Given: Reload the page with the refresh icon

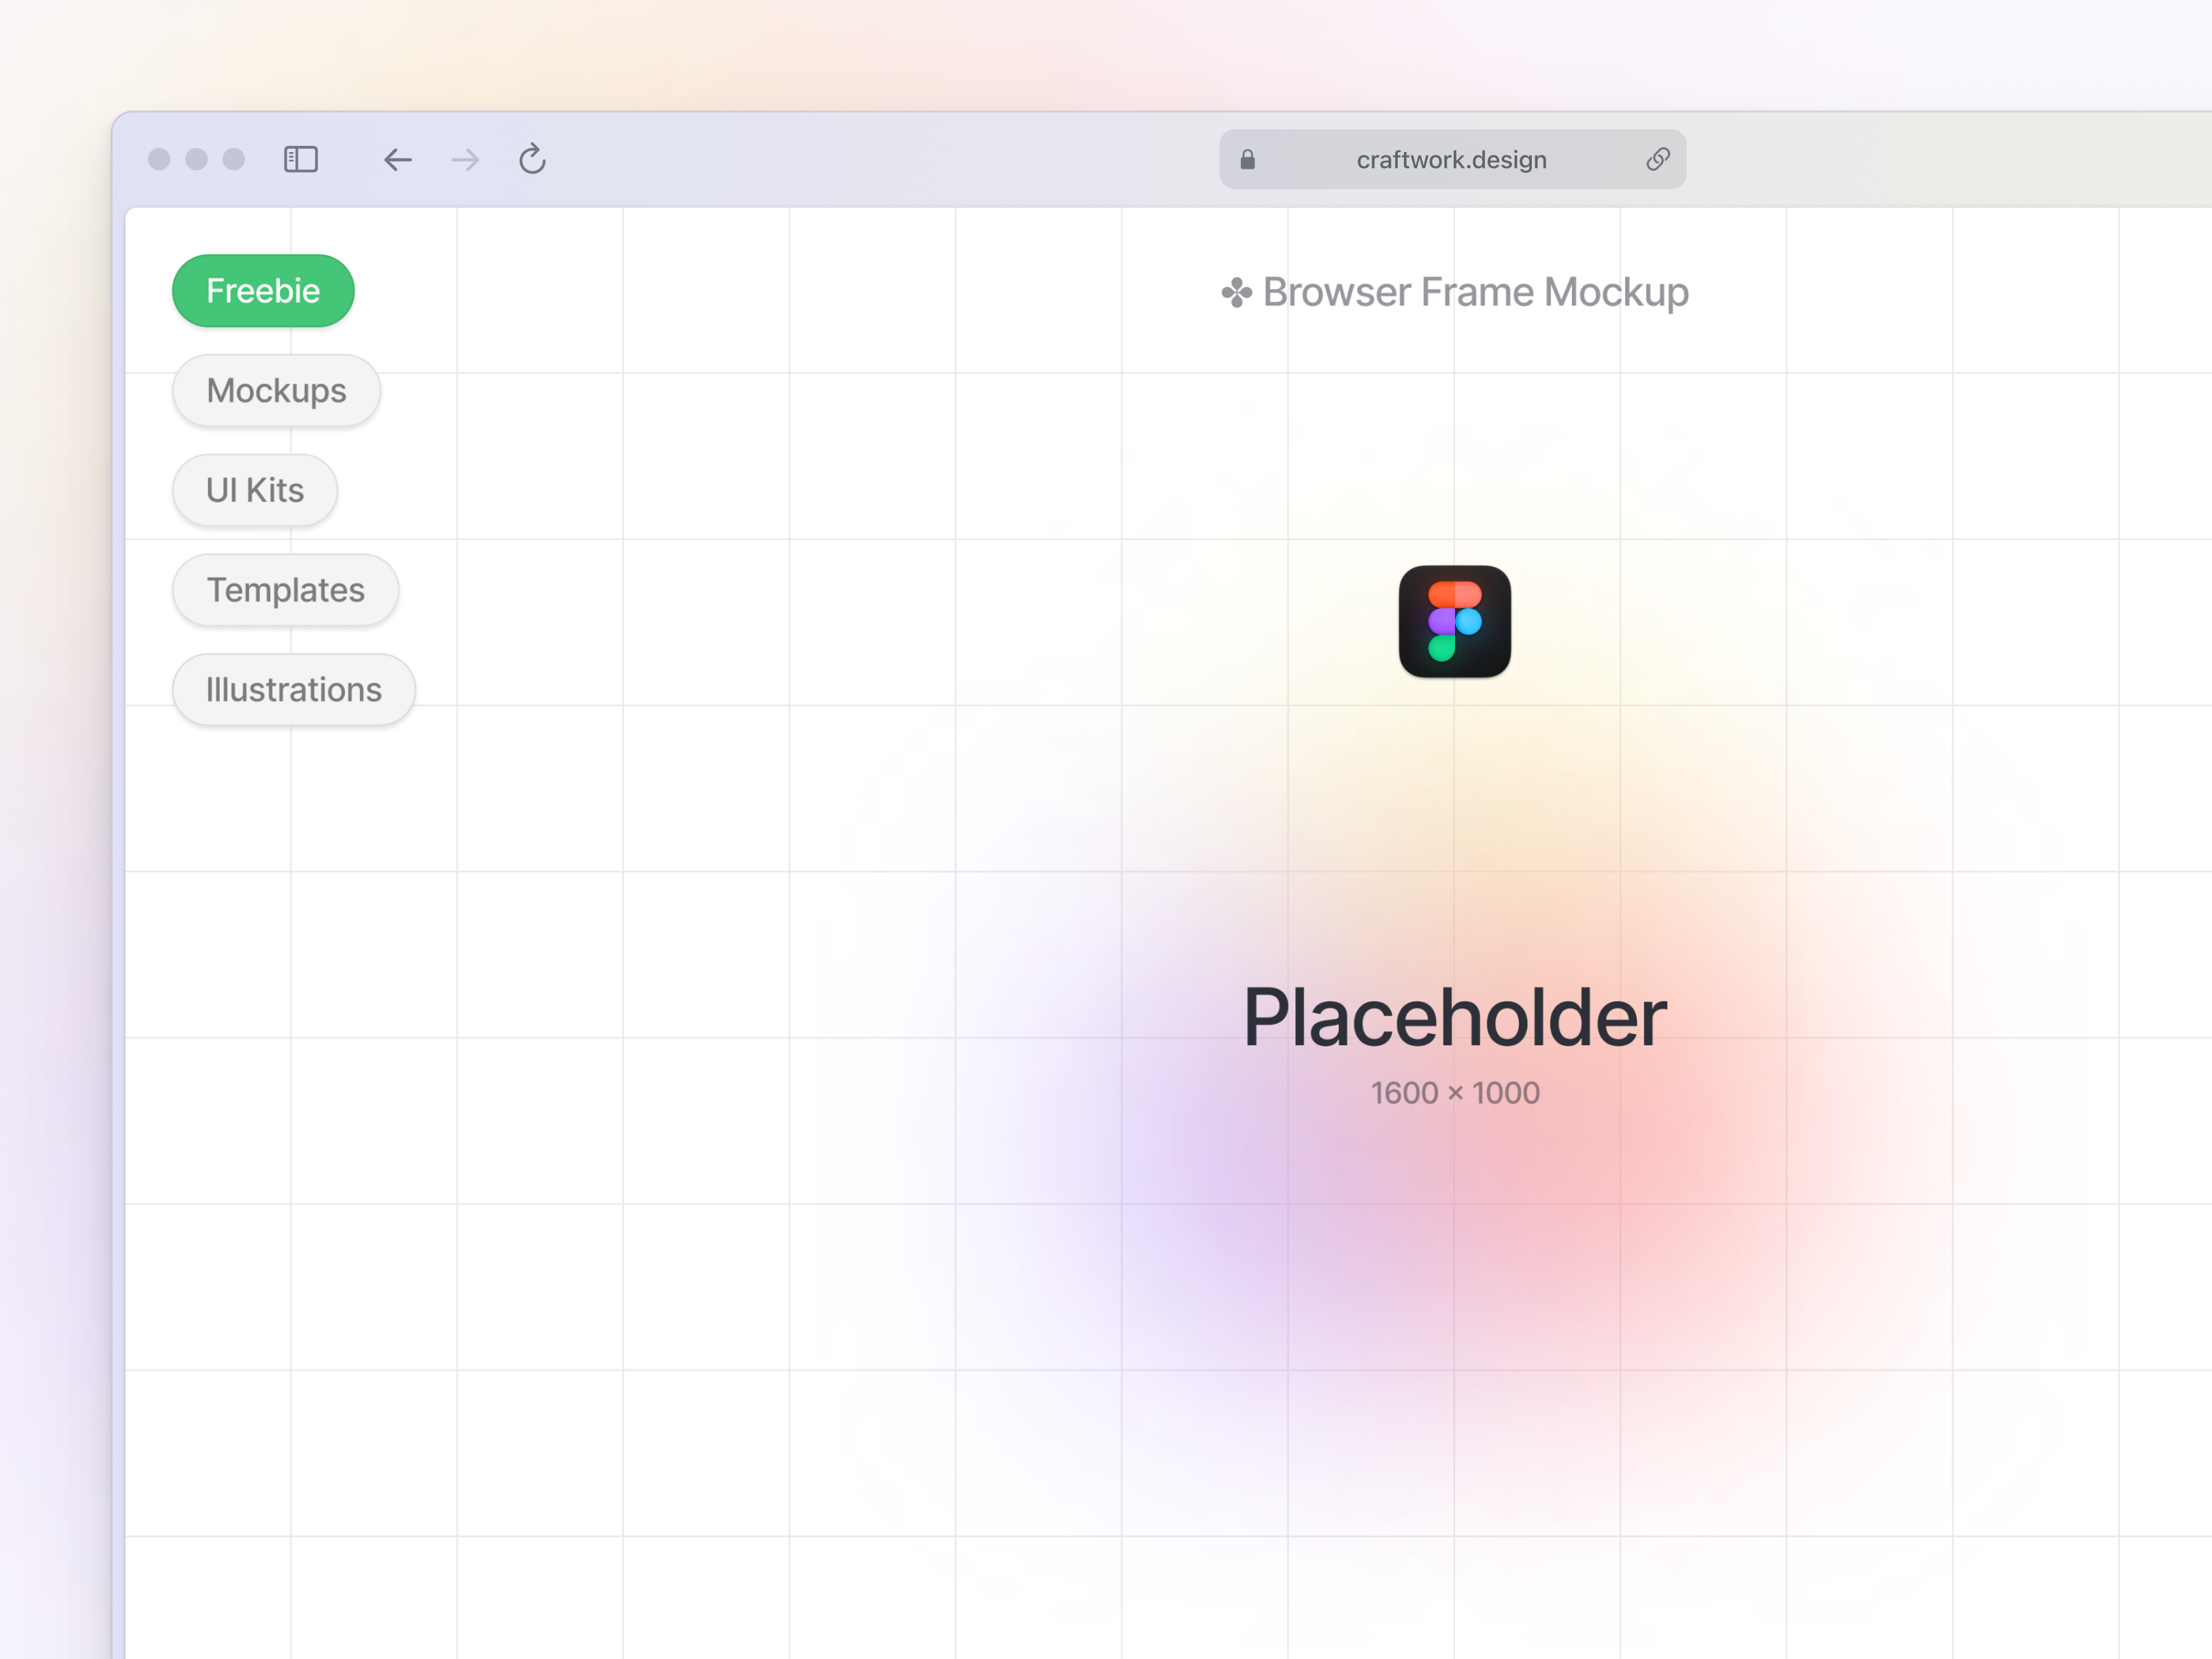Looking at the screenshot, I should 532,158.
